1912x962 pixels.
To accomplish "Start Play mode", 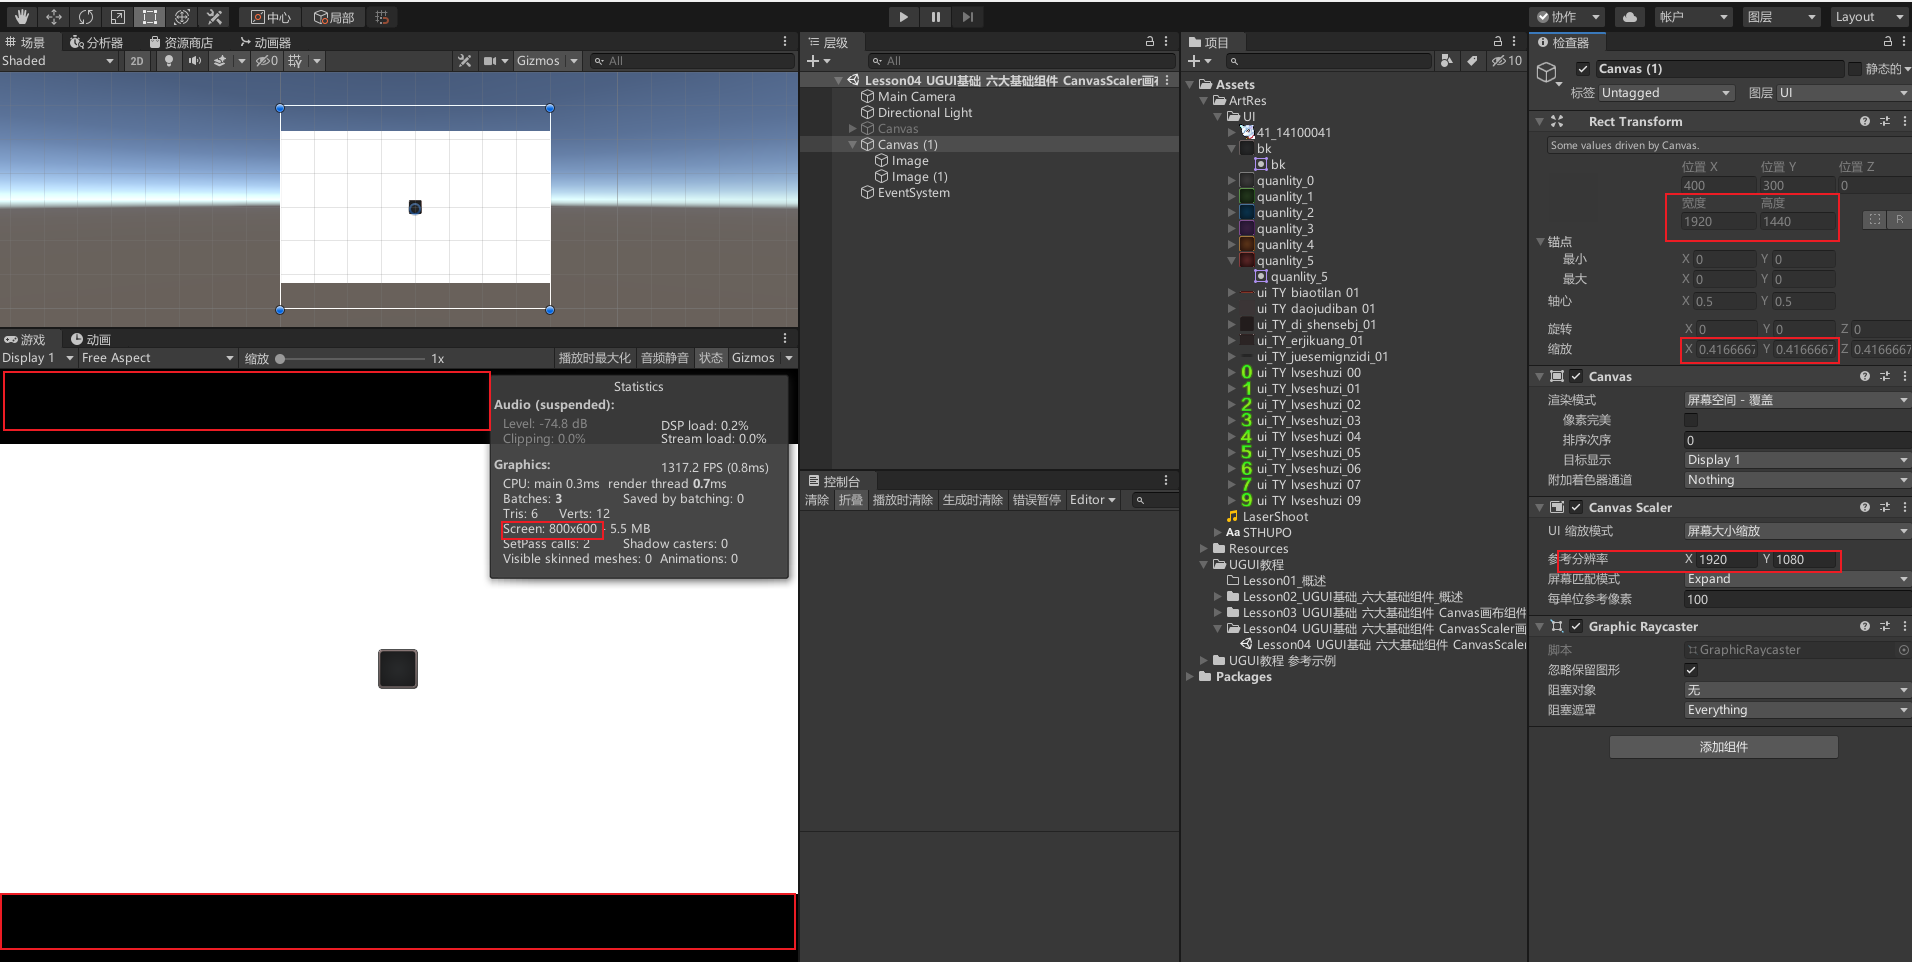I will point(903,17).
